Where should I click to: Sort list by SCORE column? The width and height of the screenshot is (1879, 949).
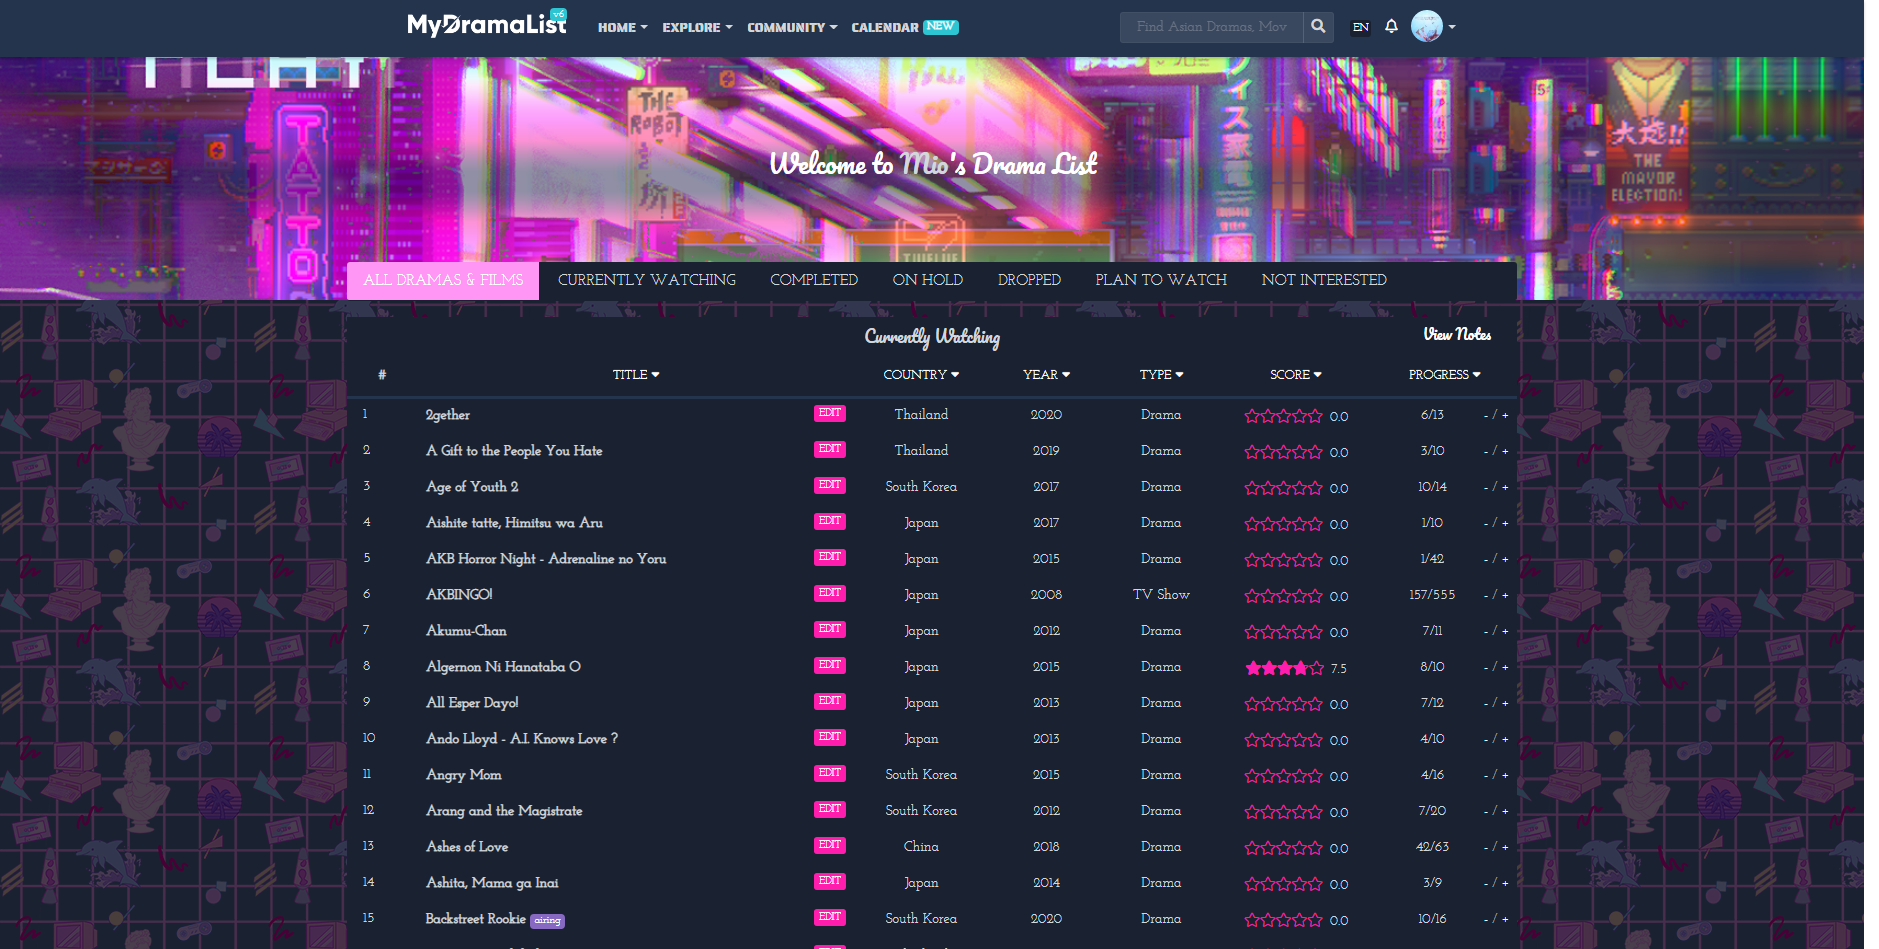[x=1296, y=374]
